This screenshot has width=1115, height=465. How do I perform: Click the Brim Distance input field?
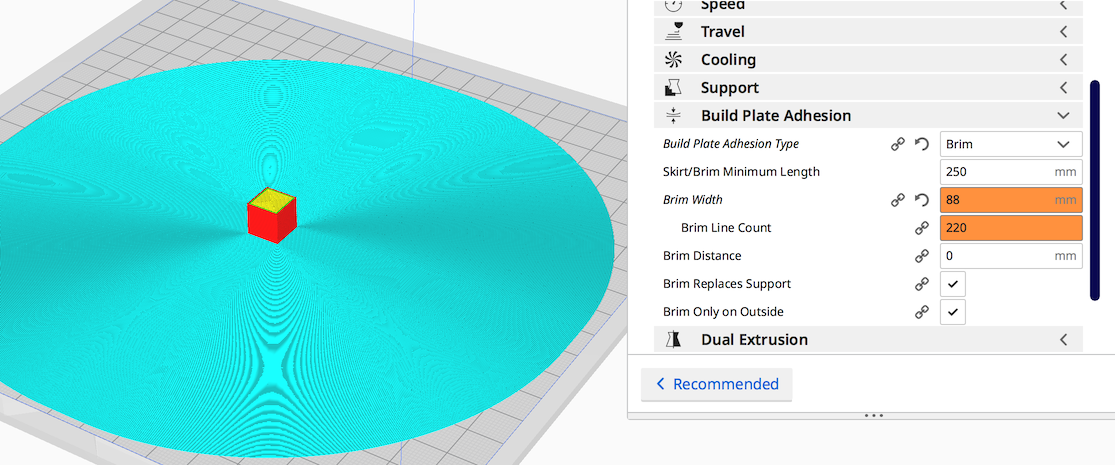pos(1011,256)
